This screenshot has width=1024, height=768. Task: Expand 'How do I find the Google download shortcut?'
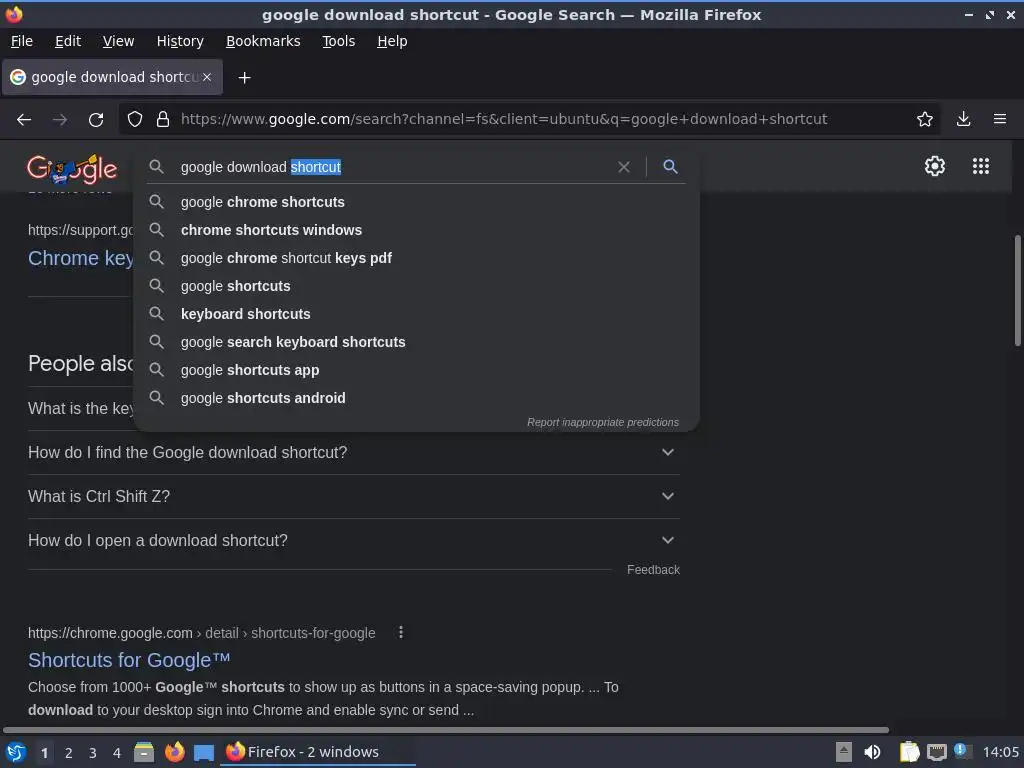click(353, 453)
